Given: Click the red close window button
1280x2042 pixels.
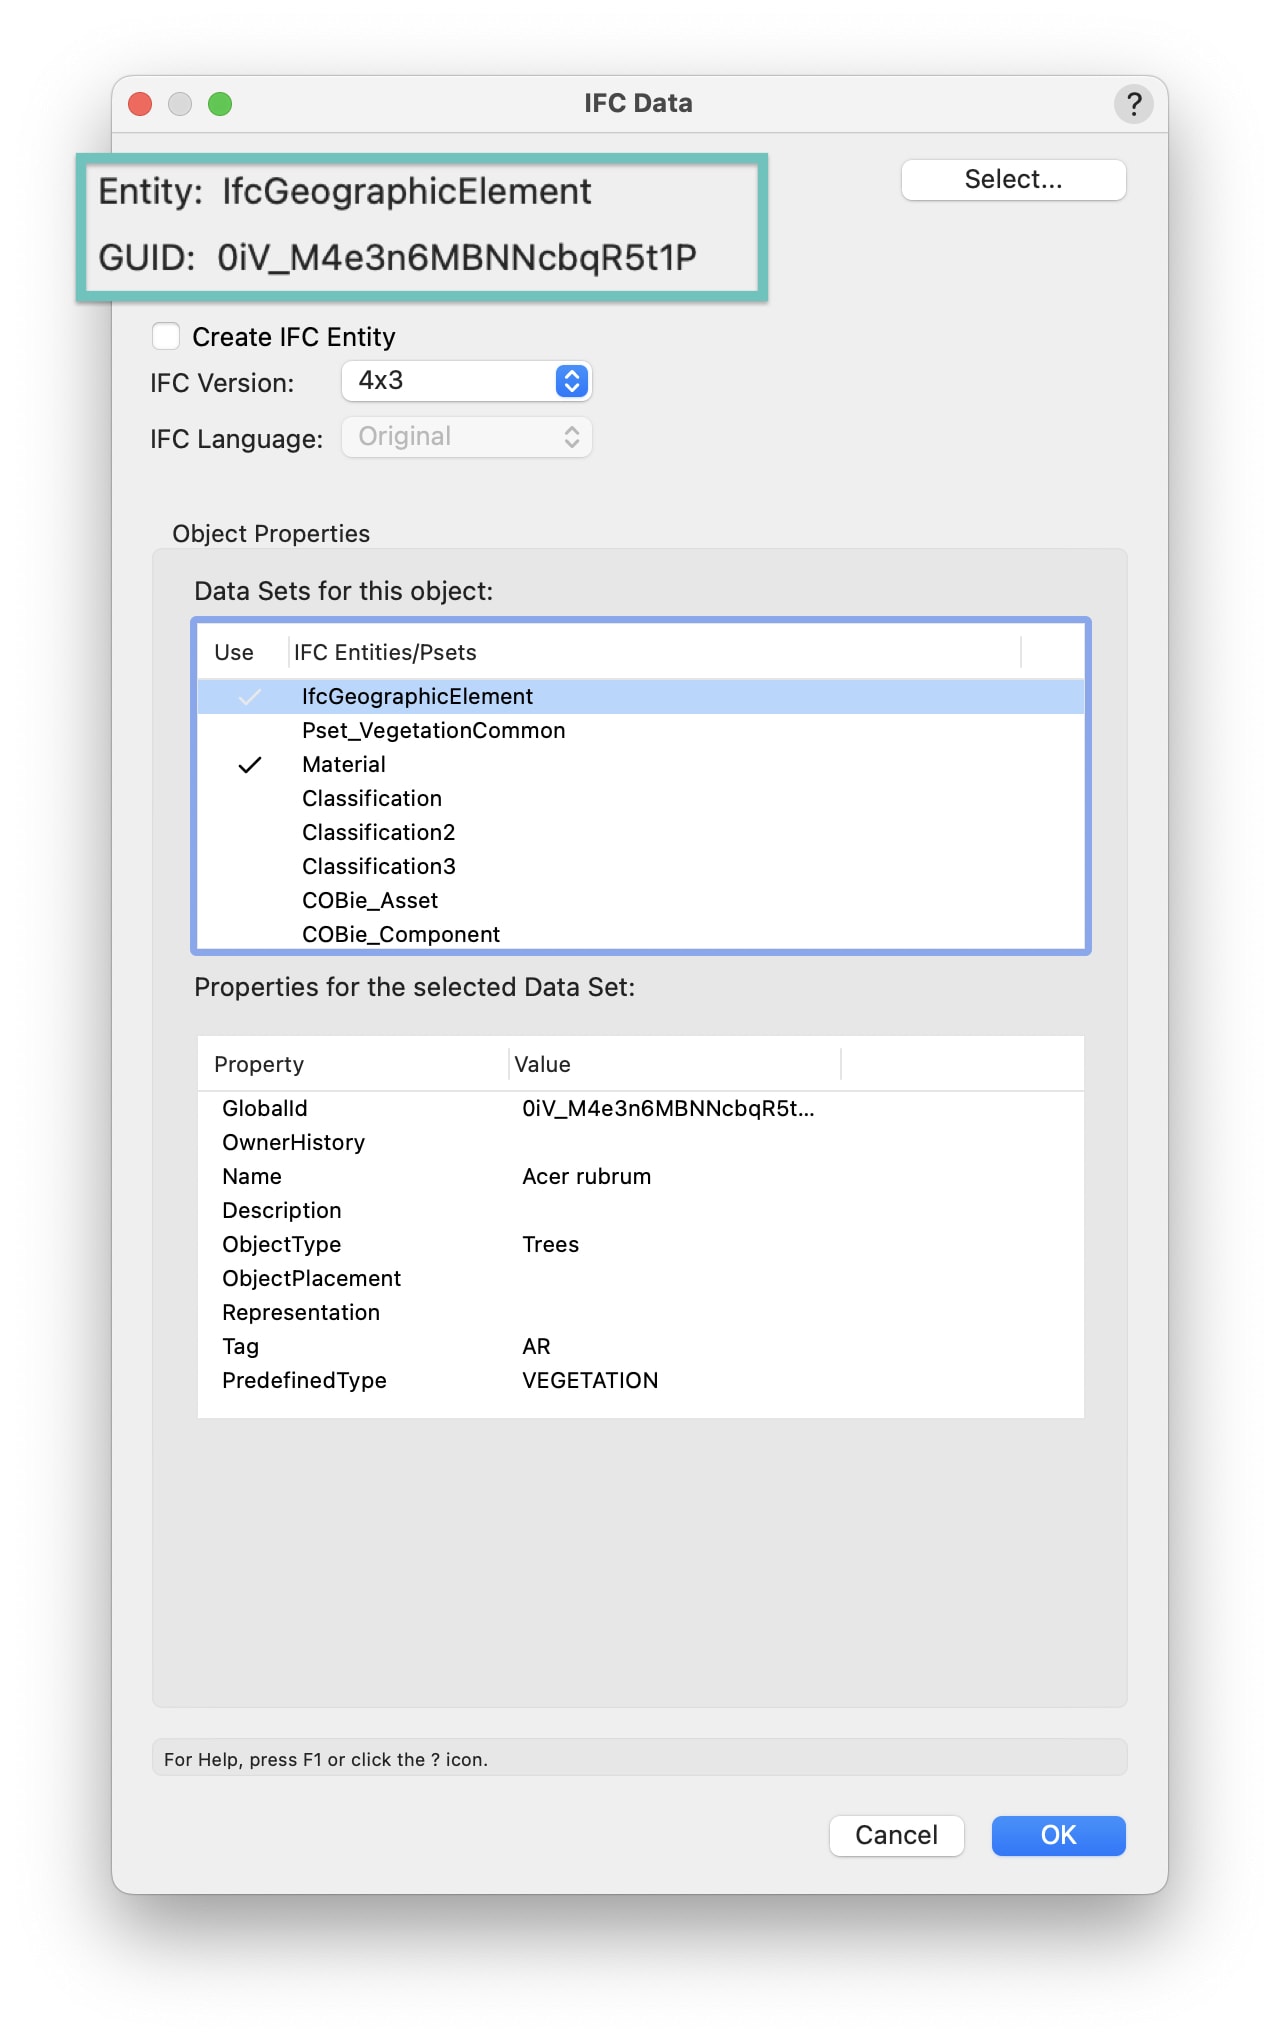Looking at the screenshot, I should [x=140, y=104].
